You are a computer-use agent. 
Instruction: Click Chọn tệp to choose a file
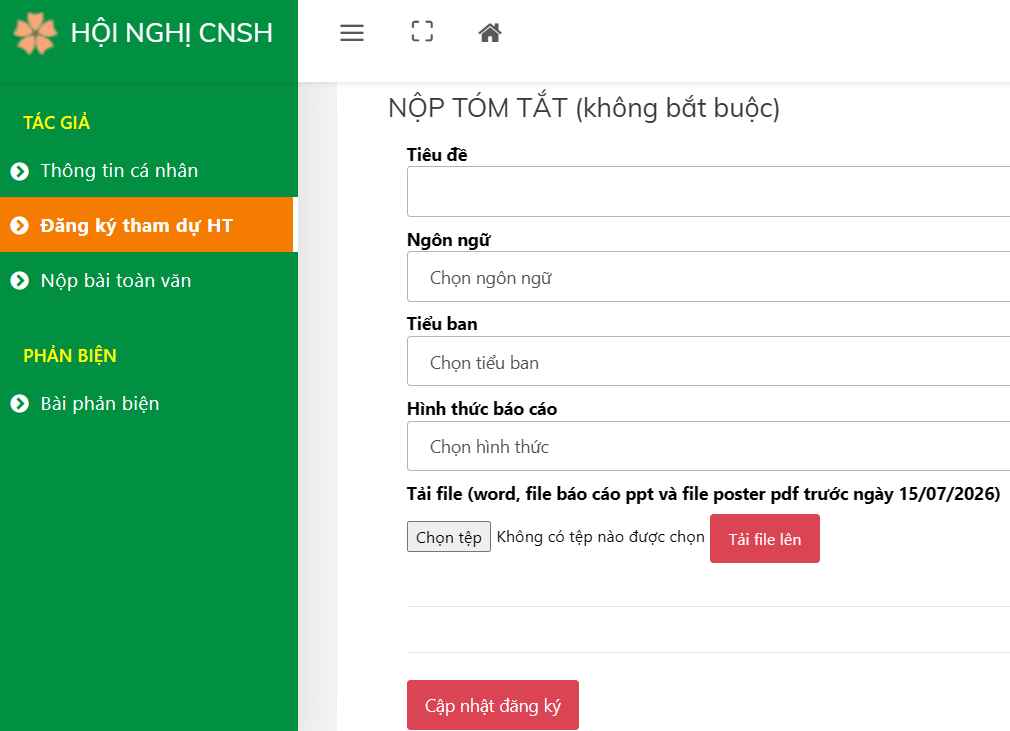pyautogui.click(x=448, y=537)
